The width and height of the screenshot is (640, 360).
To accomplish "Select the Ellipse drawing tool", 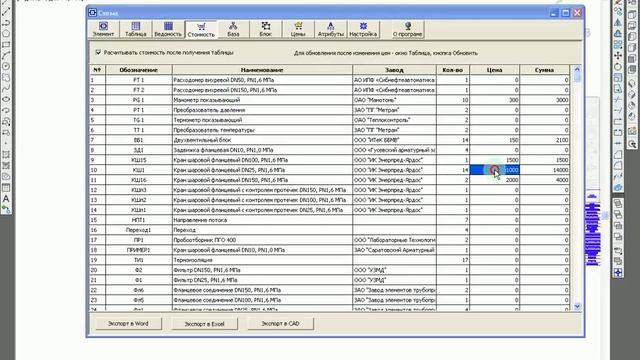I will pos(6,100).
